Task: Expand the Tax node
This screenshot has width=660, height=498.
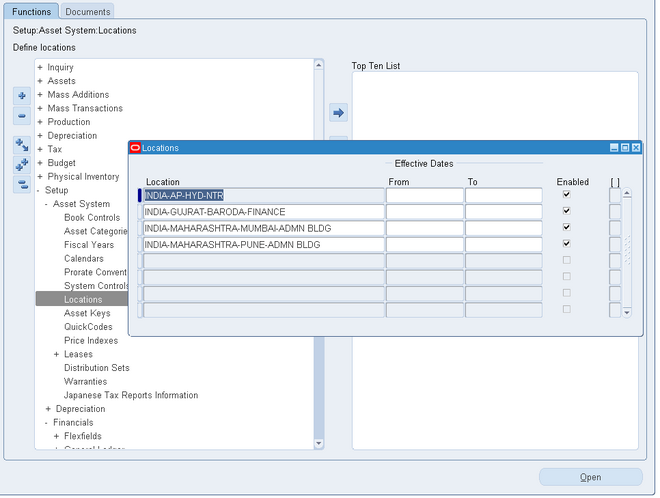Action: pos(40,149)
